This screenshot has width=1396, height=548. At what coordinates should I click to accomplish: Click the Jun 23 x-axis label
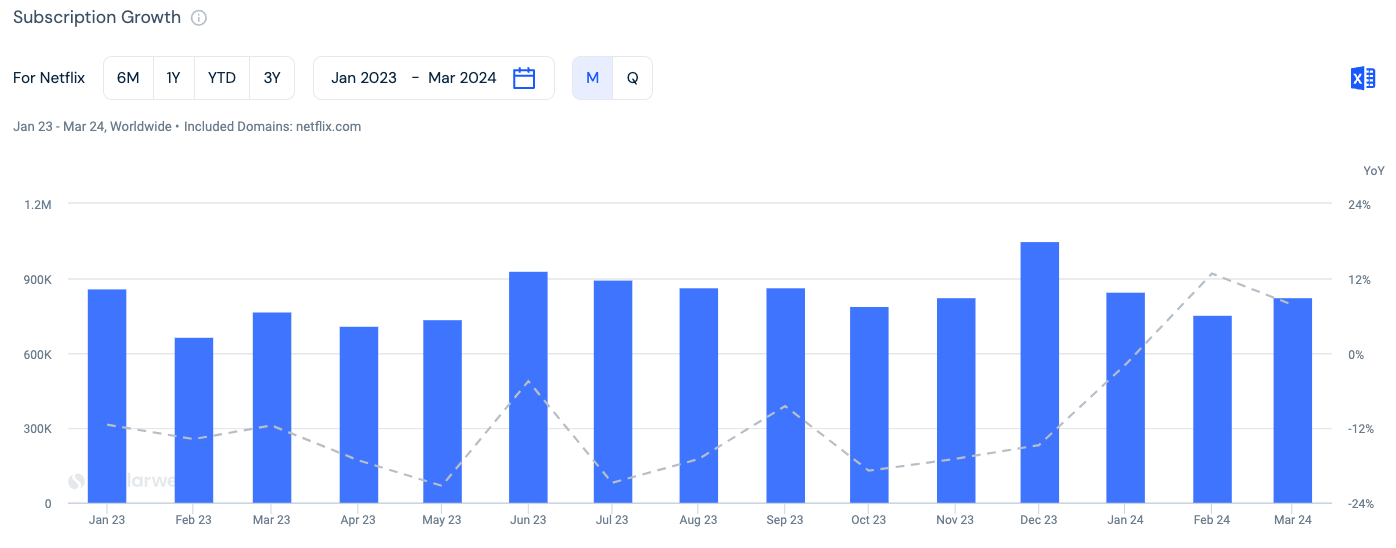(528, 520)
